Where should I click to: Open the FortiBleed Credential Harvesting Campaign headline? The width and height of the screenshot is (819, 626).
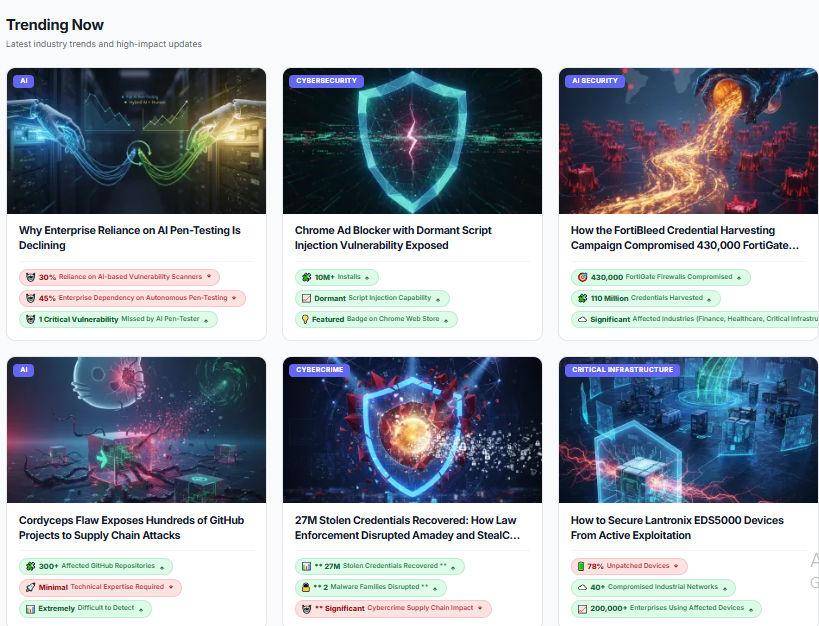(685, 238)
